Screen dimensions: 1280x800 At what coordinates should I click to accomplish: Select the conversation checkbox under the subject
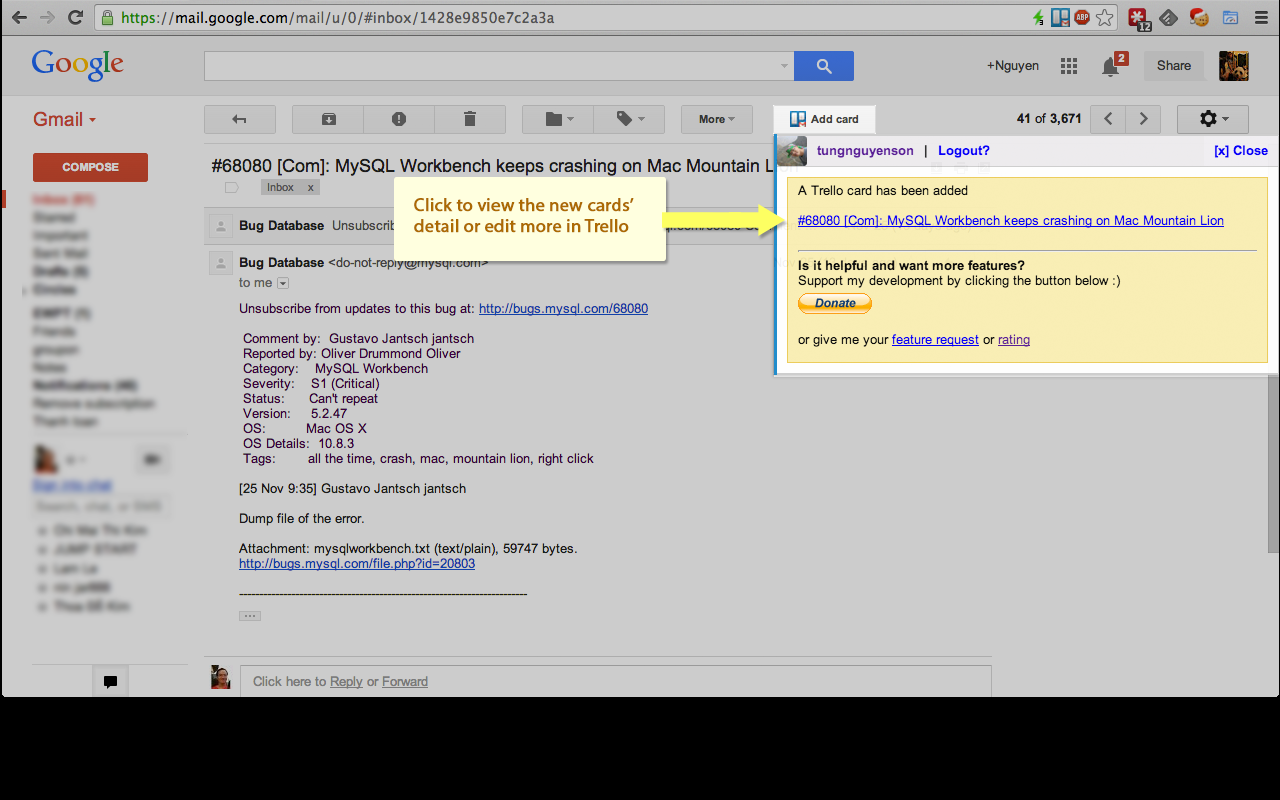coord(231,187)
